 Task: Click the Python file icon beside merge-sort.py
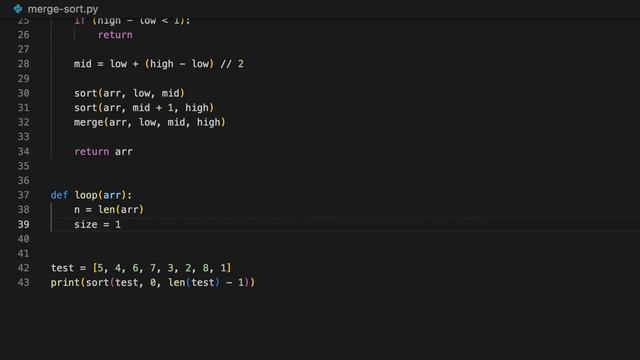point(18,9)
